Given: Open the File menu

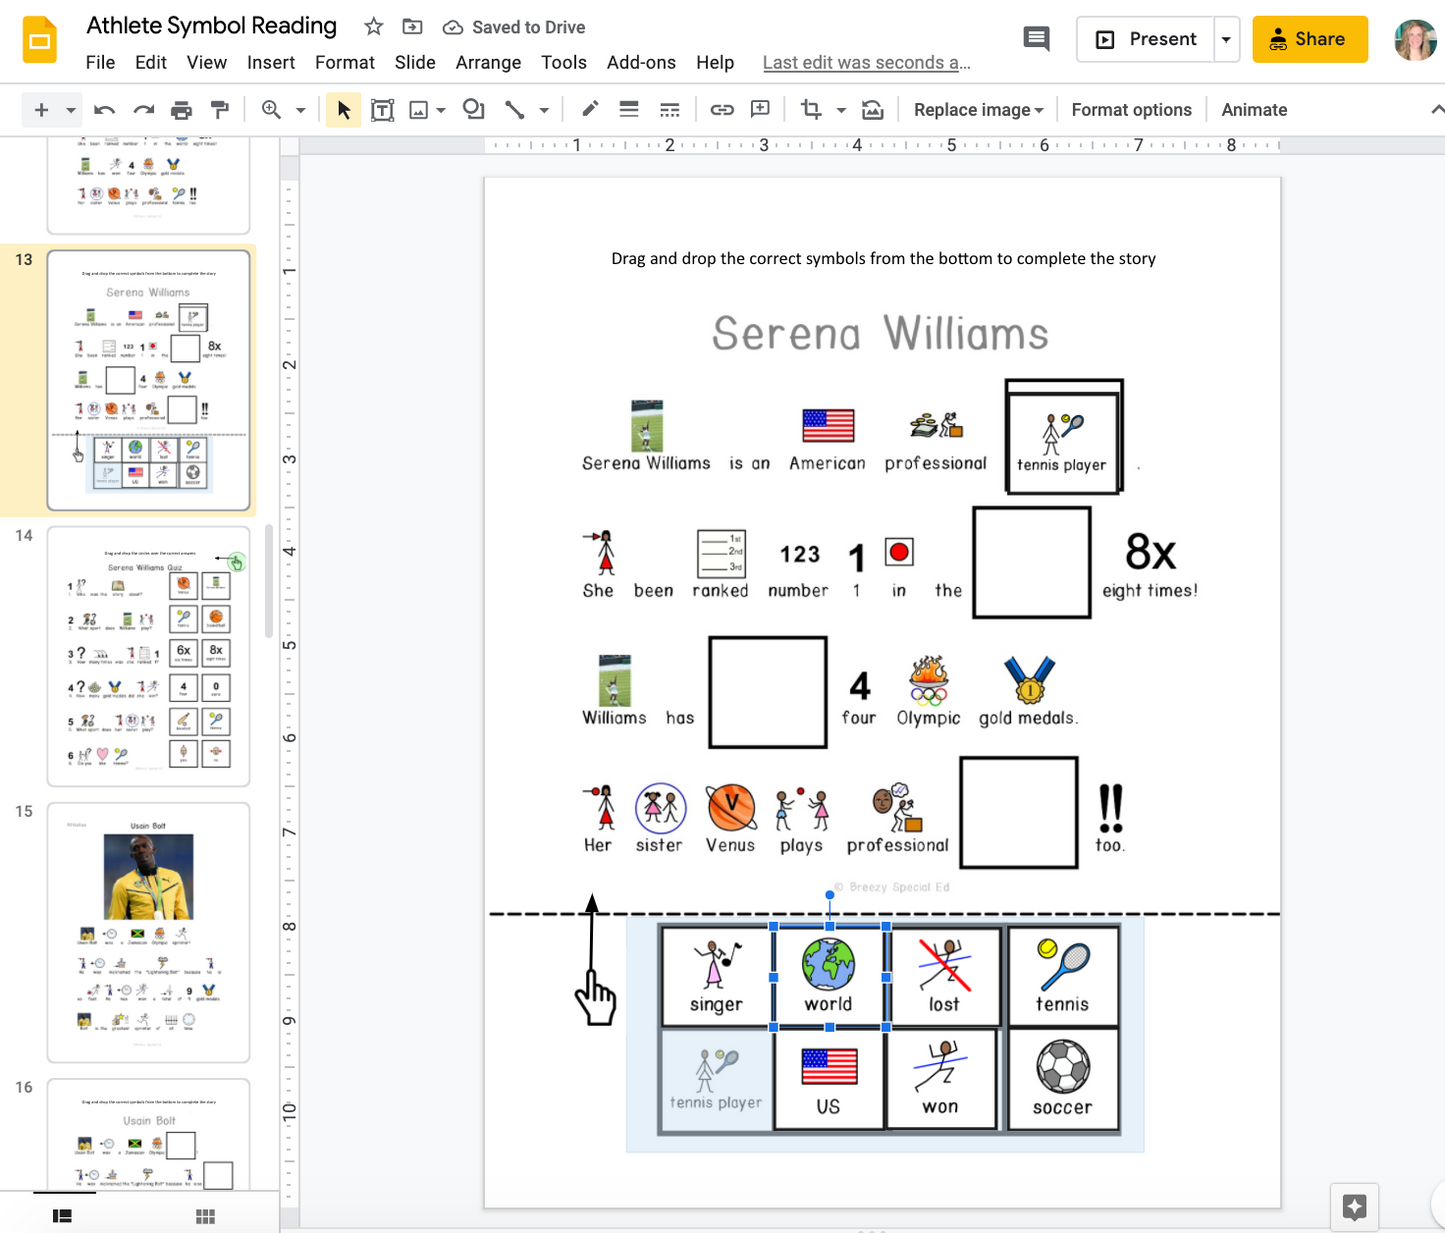Looking at the screenshot, I should 100,62.
